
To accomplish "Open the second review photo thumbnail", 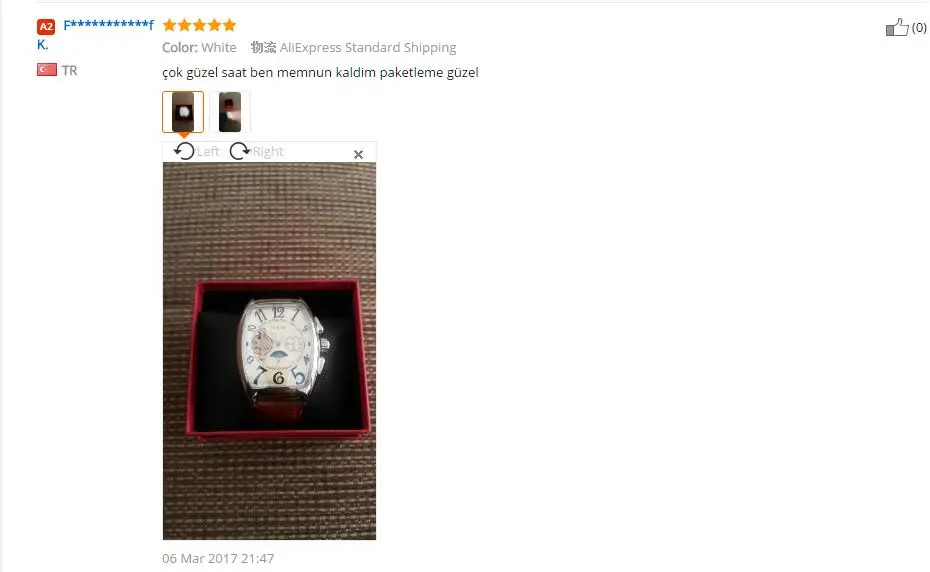I will [x=230, y=112].
